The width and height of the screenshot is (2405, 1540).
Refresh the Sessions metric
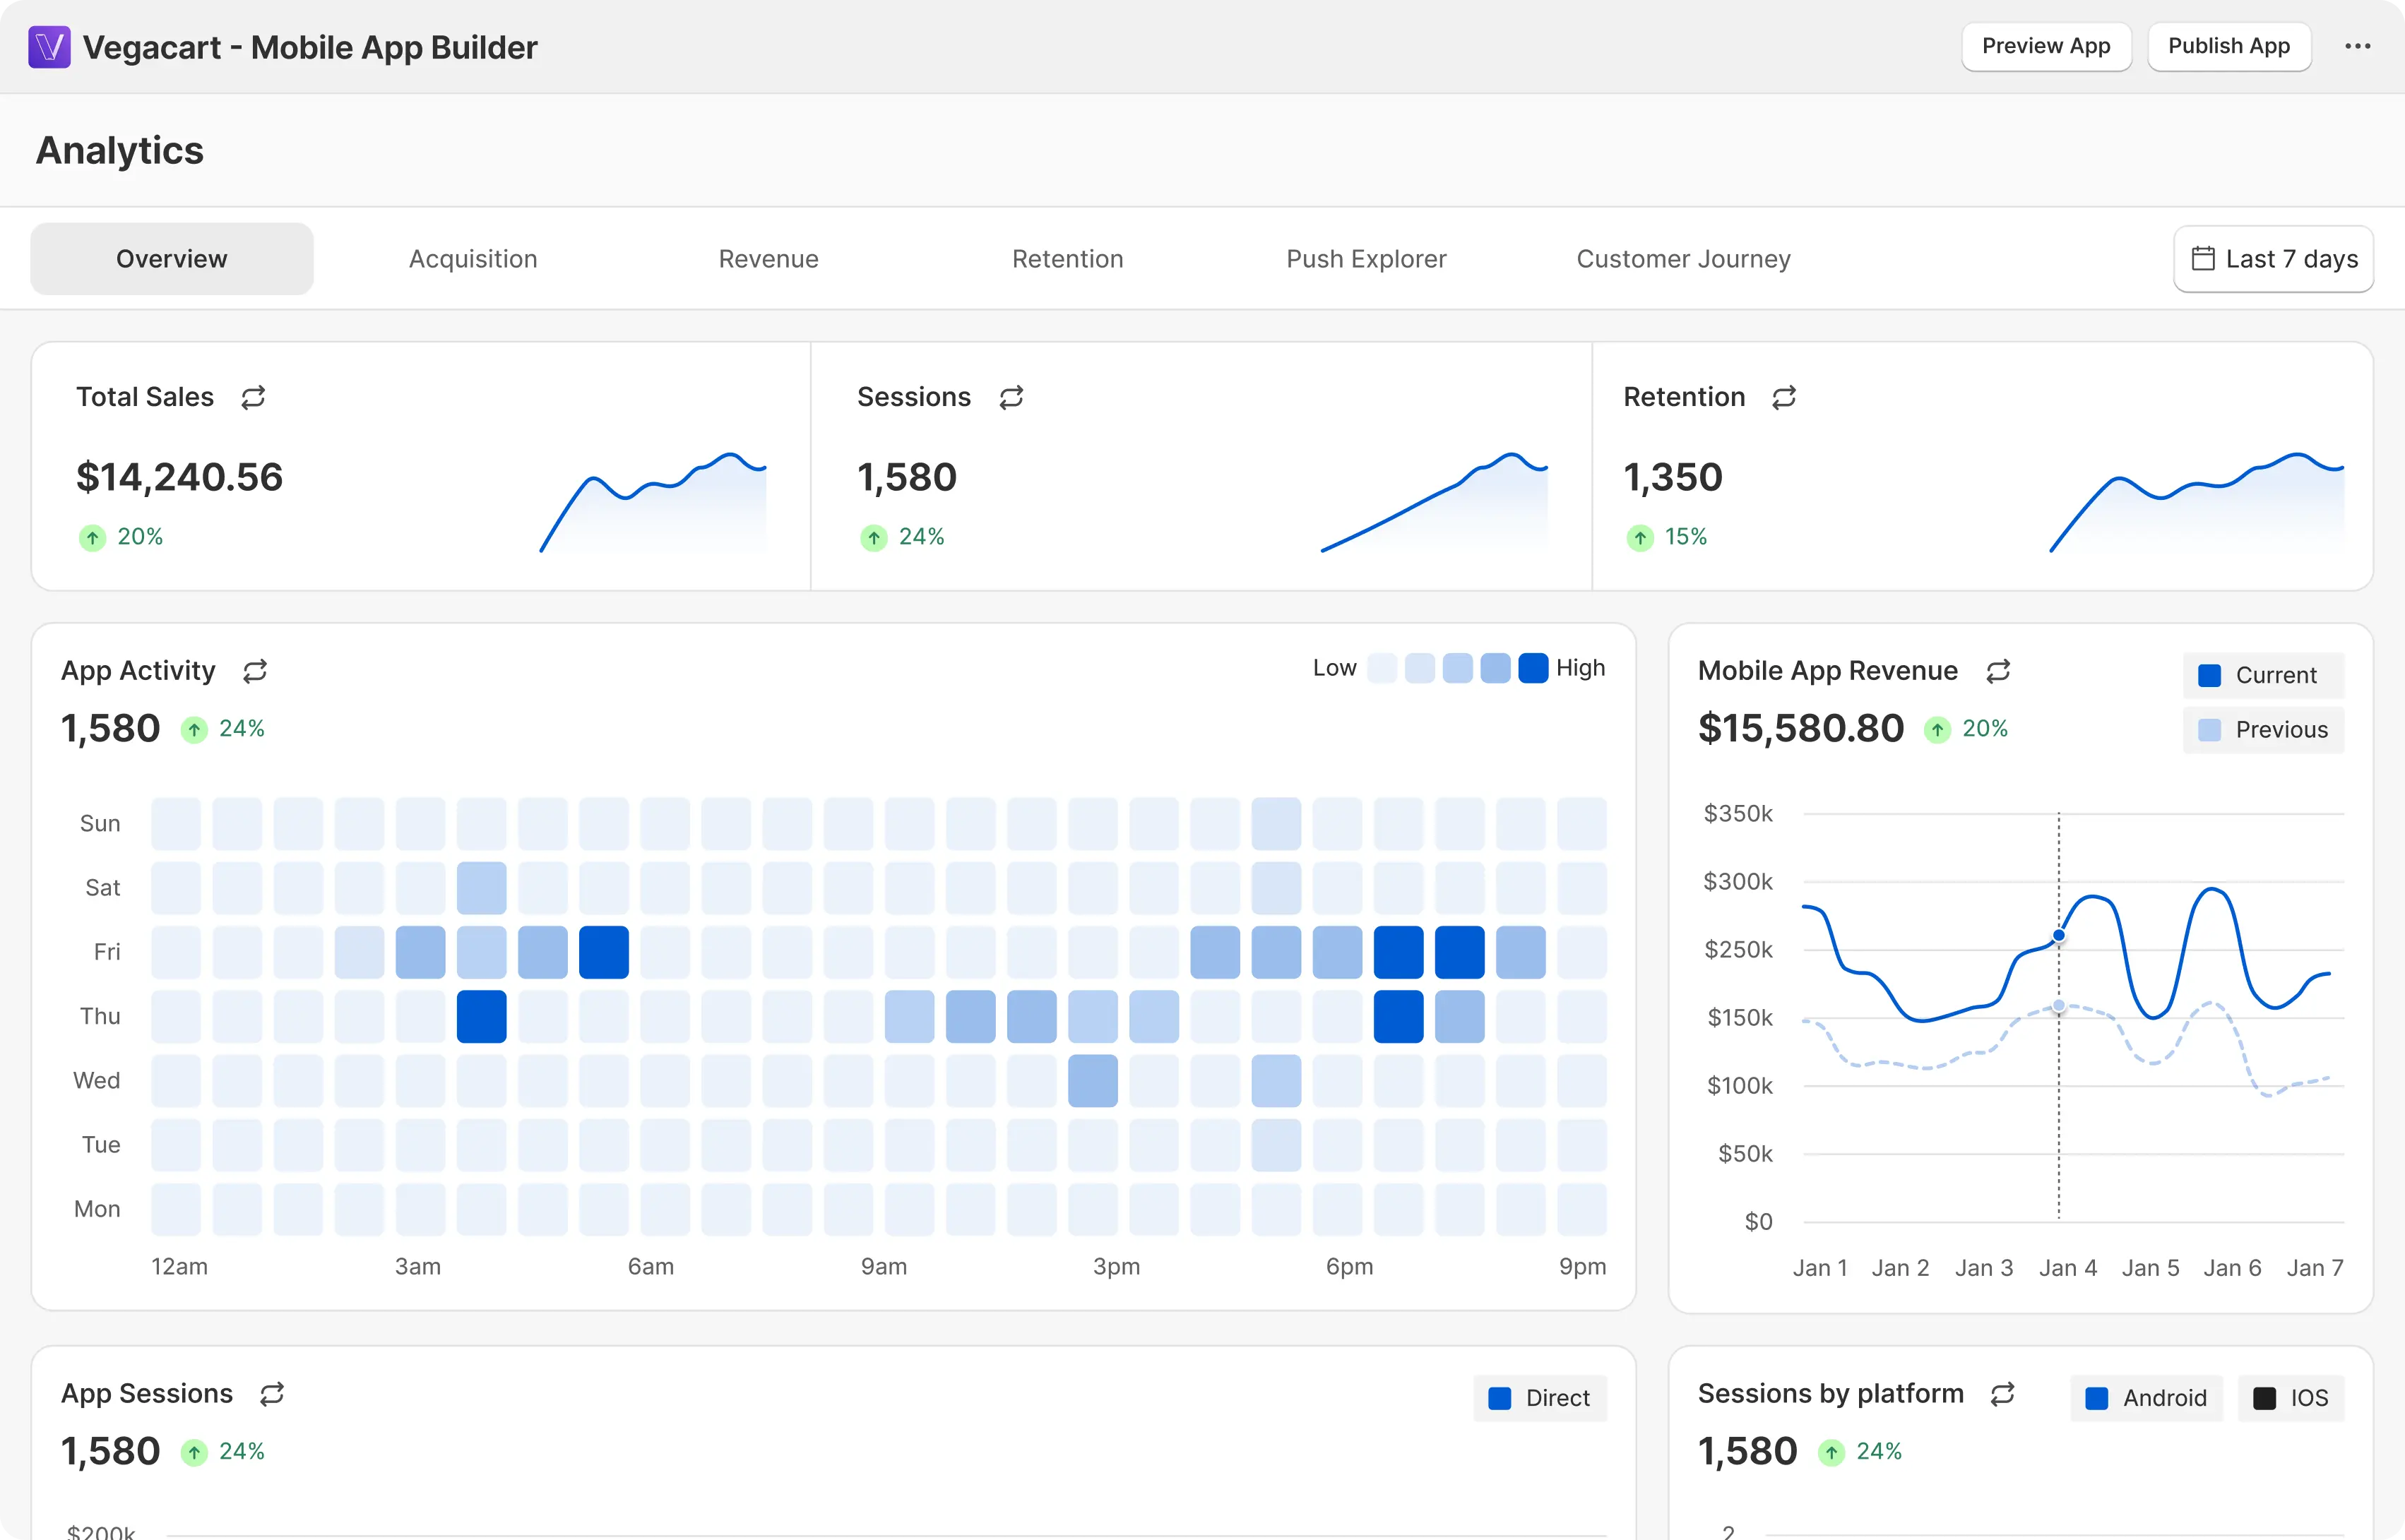click(1012, 397)
